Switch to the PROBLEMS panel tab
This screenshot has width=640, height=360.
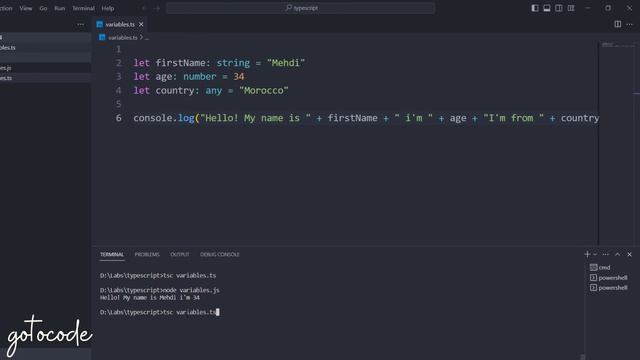(x=147, y=254)
